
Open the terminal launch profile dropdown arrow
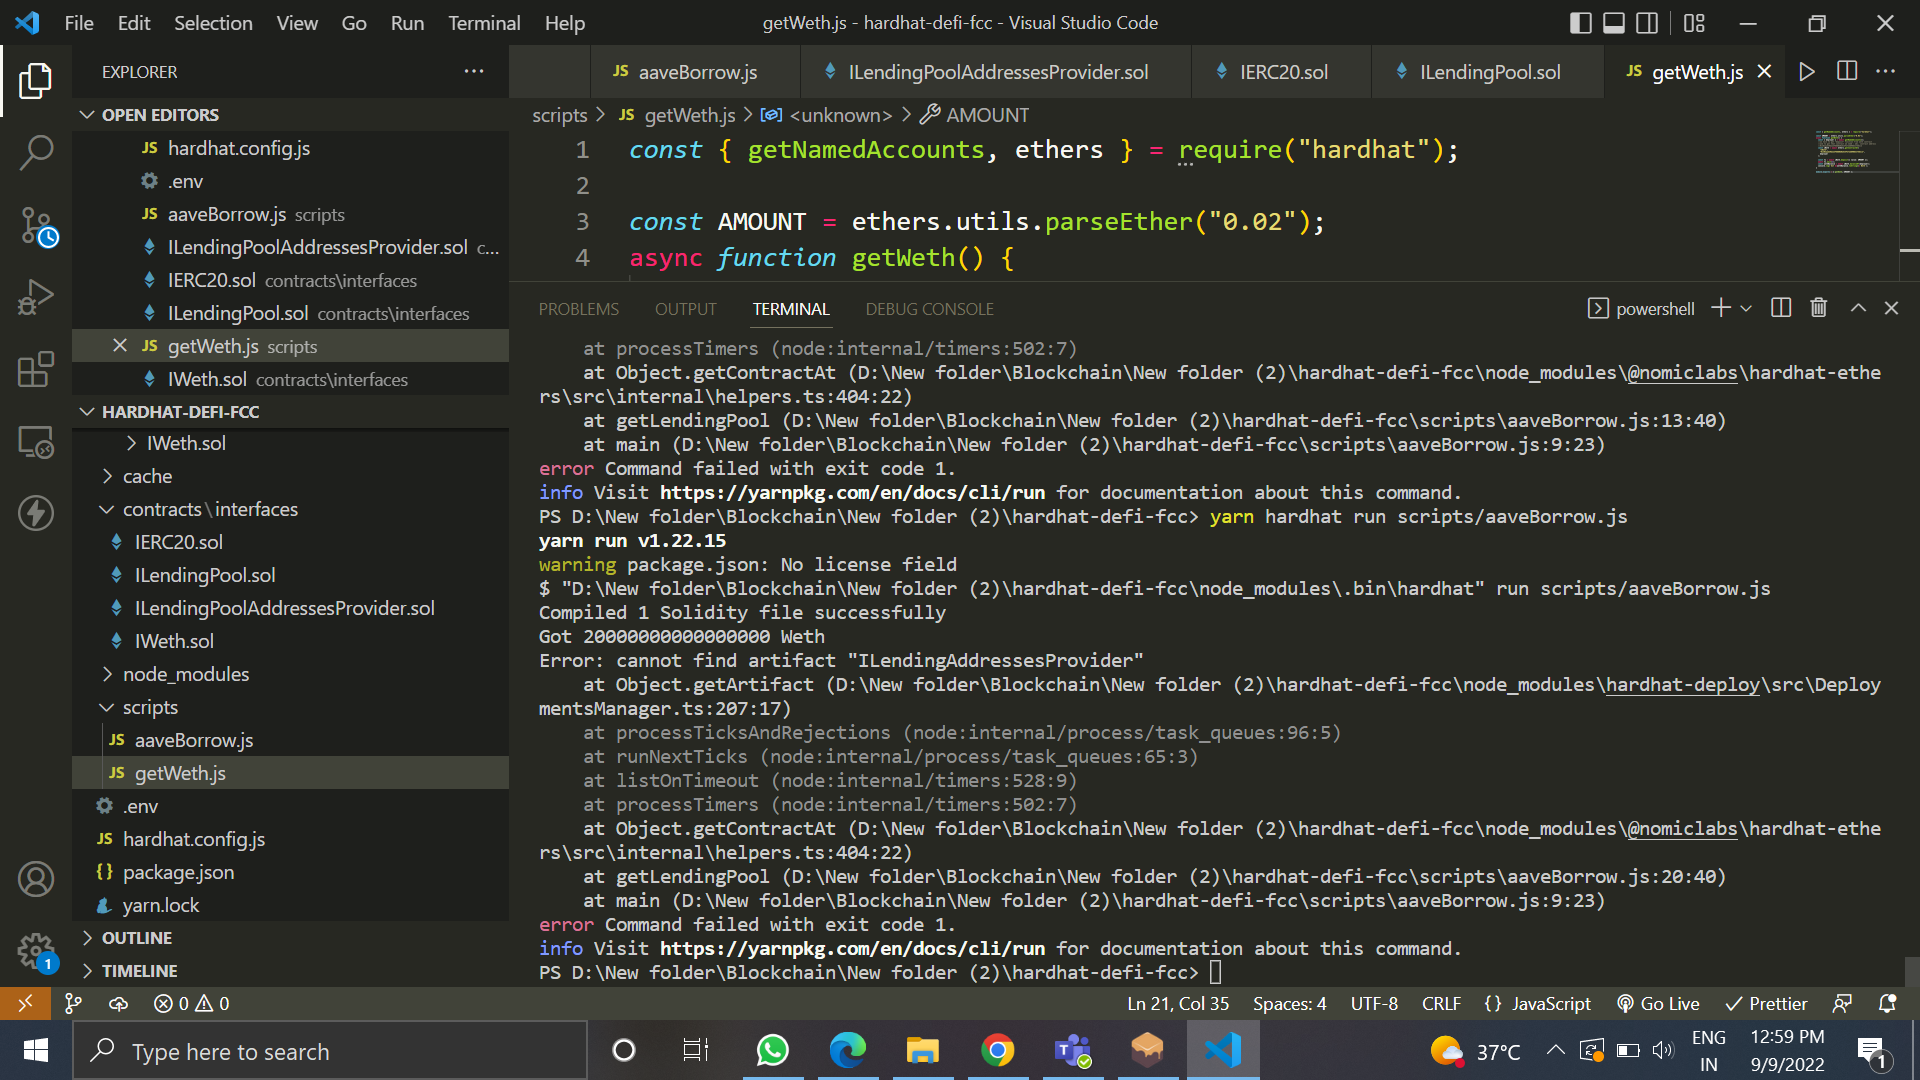coord(1746,308)
